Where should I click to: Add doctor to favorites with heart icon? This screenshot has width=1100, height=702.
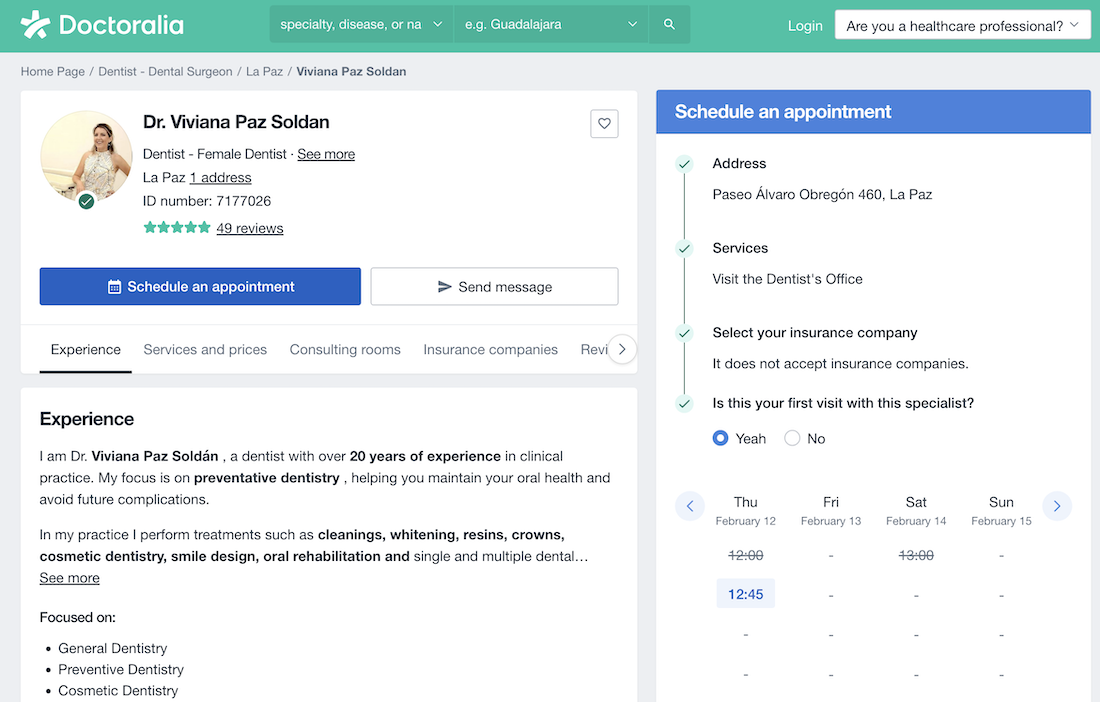[x=604, y=124]
